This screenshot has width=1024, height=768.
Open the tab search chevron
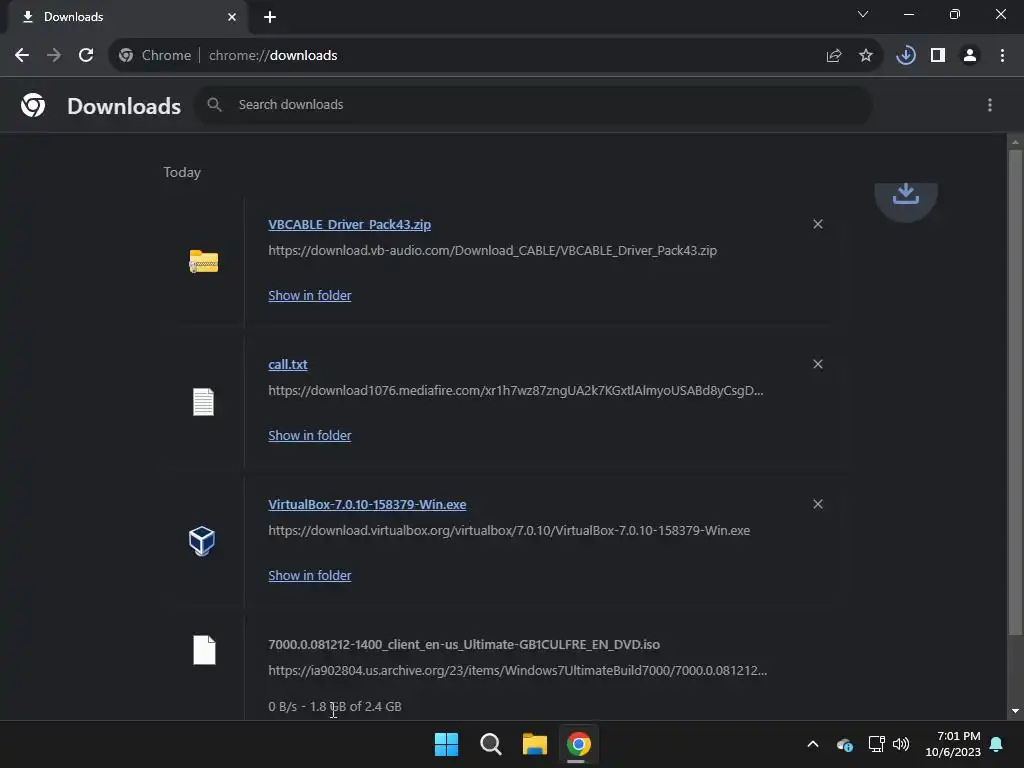pos(863,14)
